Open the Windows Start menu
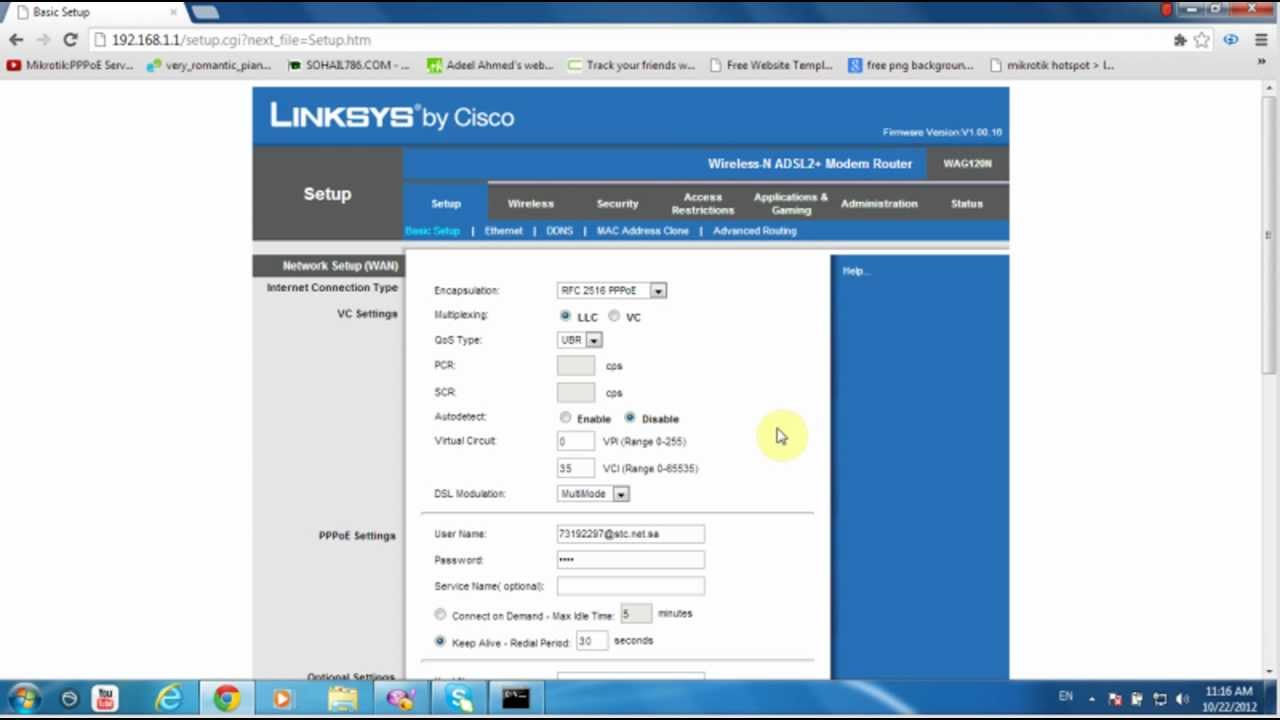 click(x=24, y=698)
